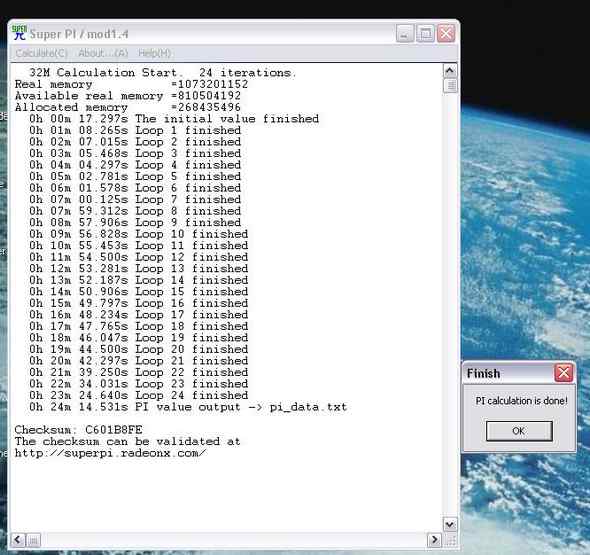Click the horizontal scrollbar thumb

pos(33,540)
